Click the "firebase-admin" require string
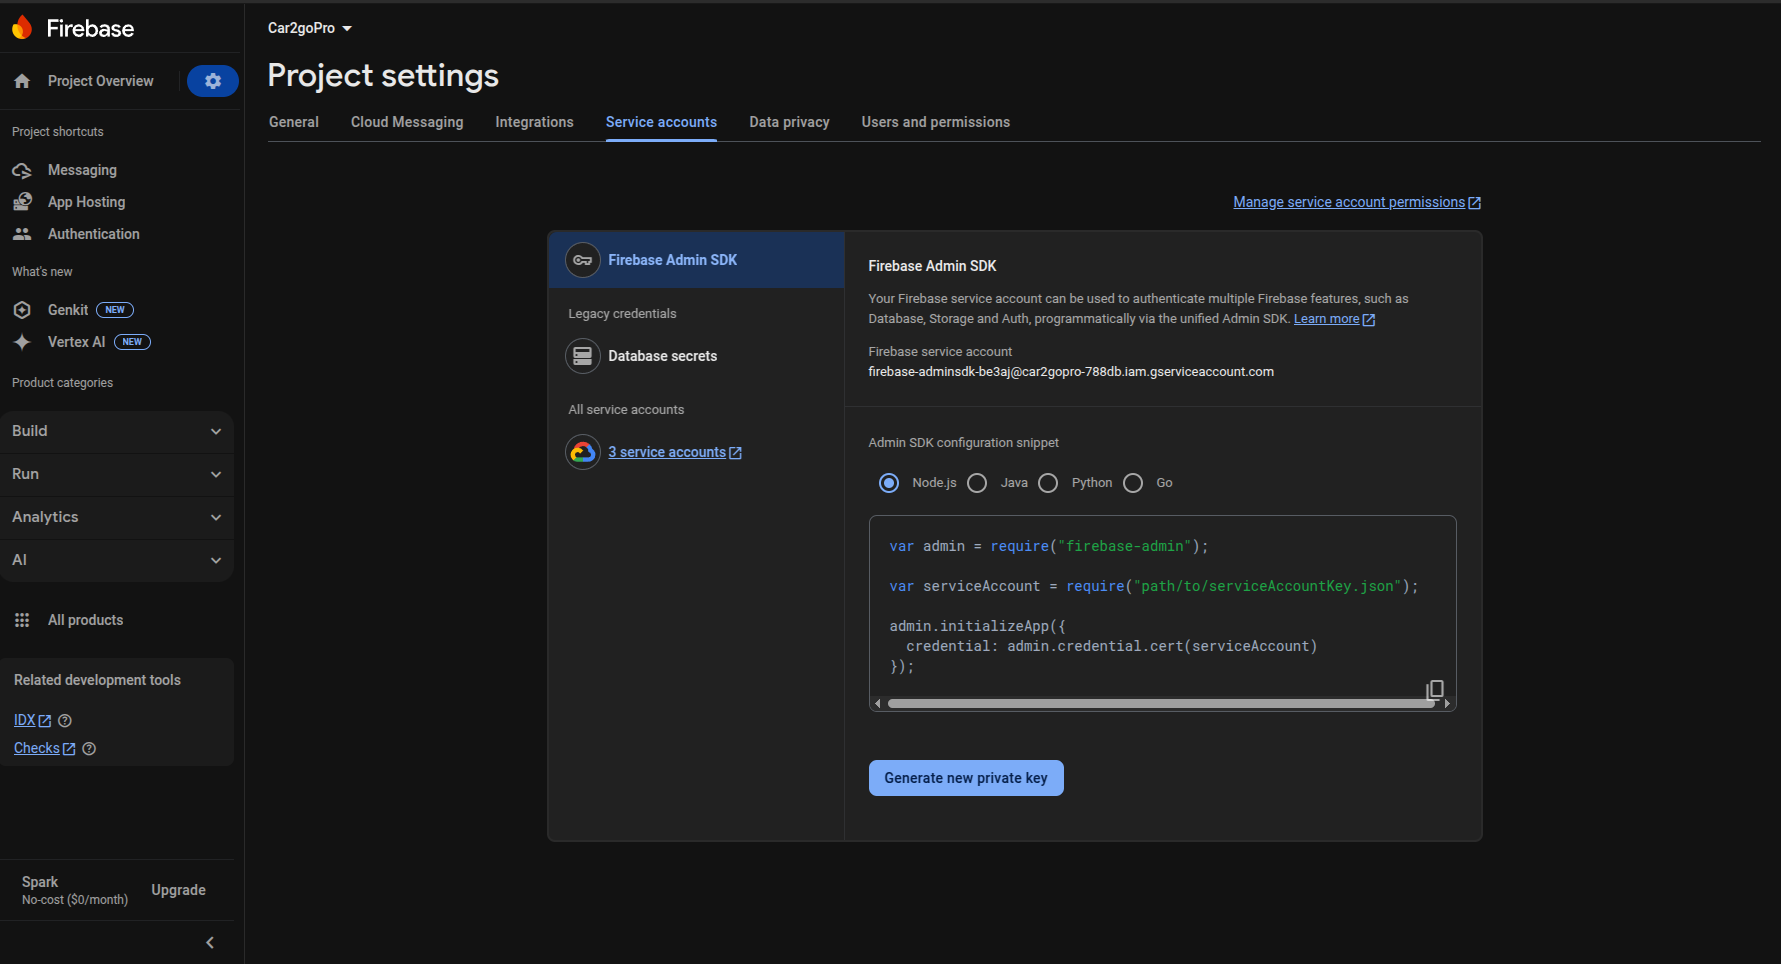The image size is (1781, 964). [x=1125, y=546]
